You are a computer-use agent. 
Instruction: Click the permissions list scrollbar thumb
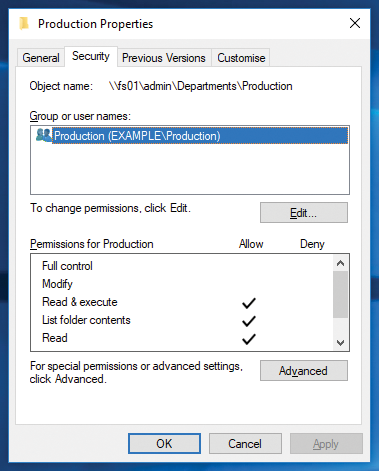pyautogui.click(x=340, y=294)
